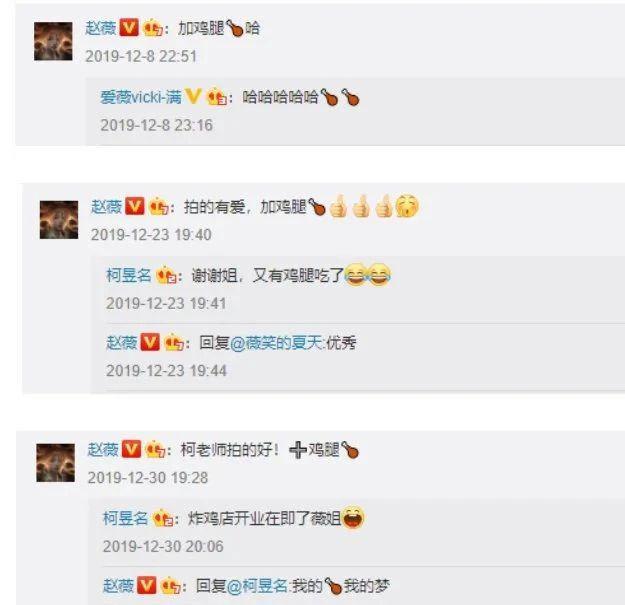This screenshot has width=625, height=605.
Task: Click username 赵薇 on 加鸡腿哈 comment
Action: (x=100, y=28)
